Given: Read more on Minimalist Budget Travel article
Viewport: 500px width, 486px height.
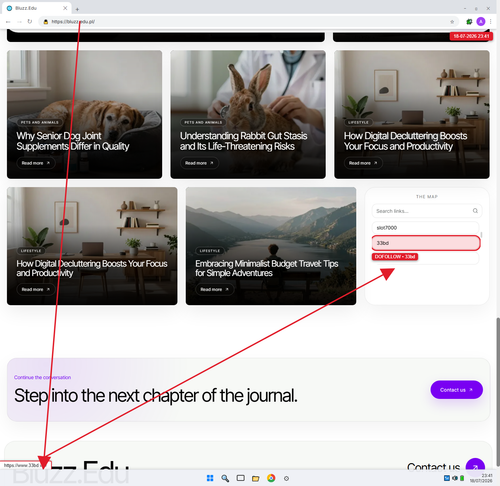Looking at the screenshot, I should point(214,289).
